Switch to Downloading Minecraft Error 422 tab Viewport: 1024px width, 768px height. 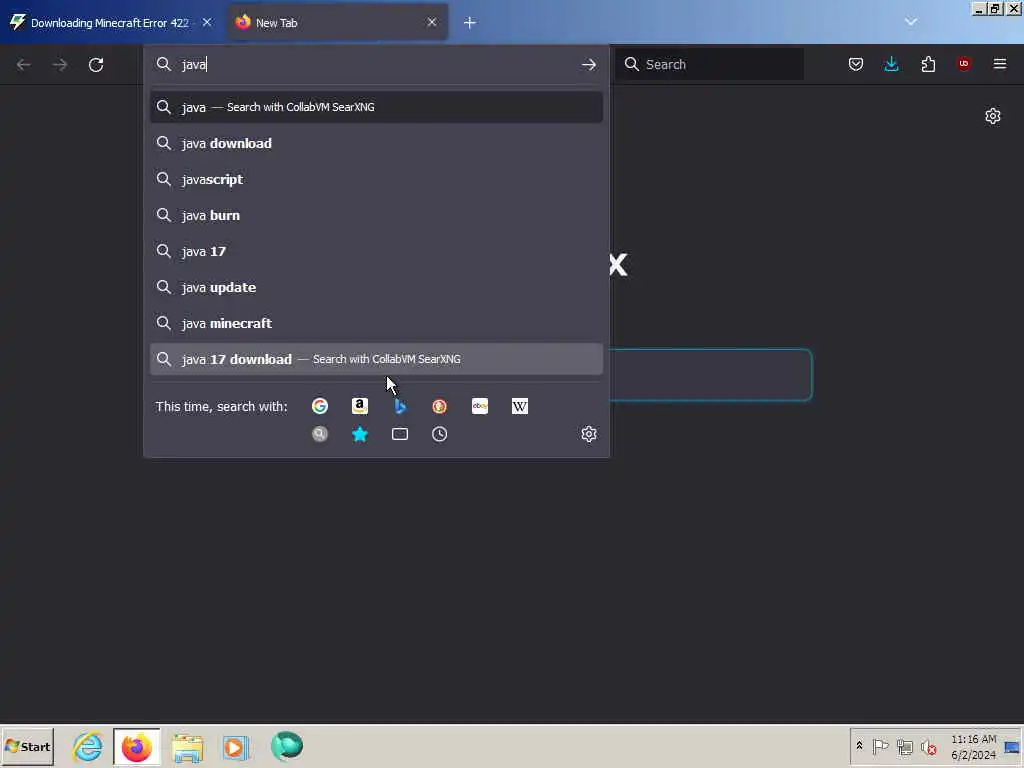(112, 23)
